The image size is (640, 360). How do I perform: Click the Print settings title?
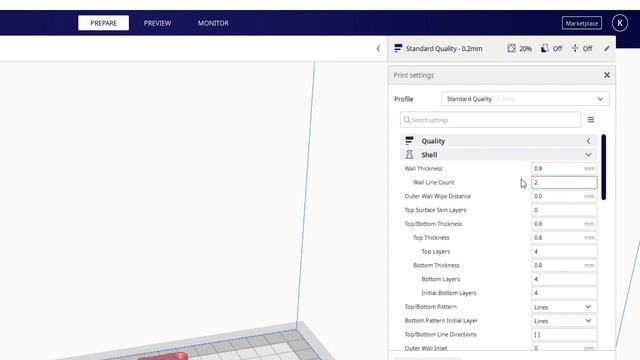[x=413, y=75]
